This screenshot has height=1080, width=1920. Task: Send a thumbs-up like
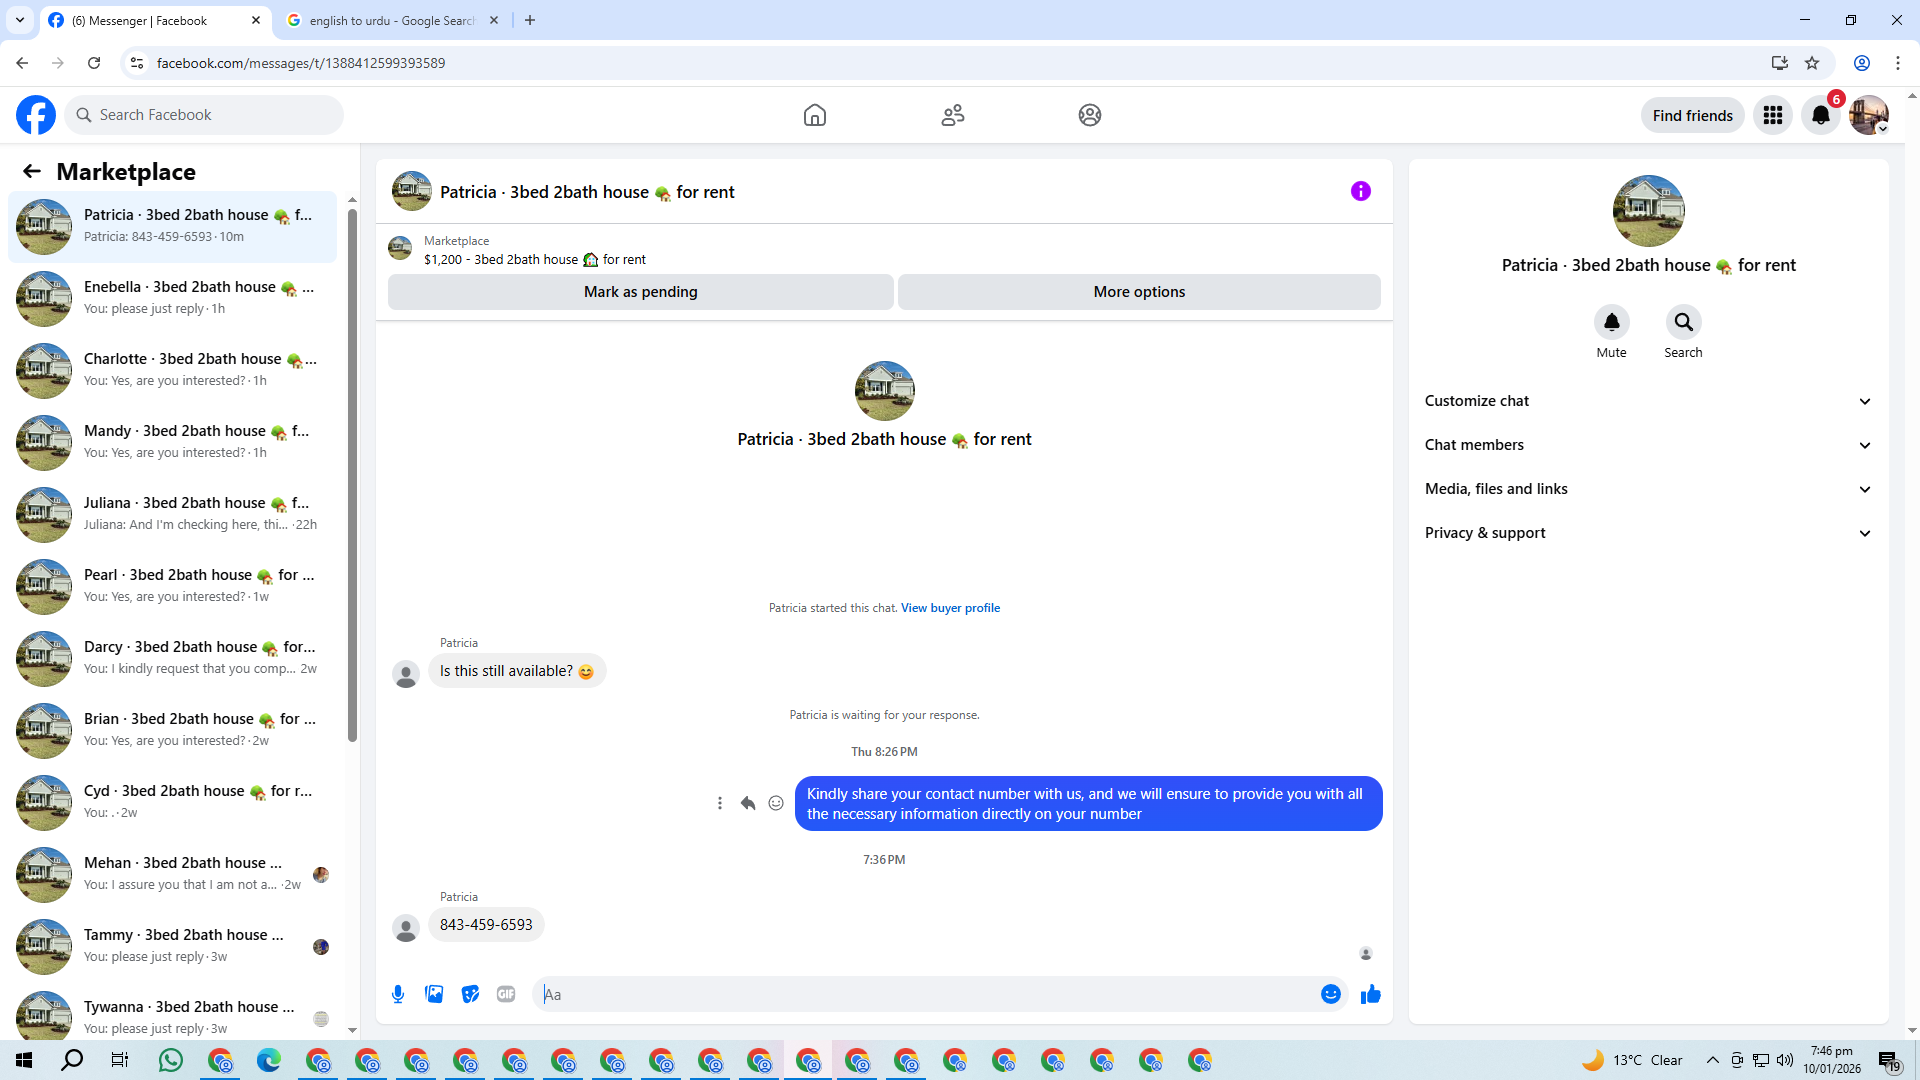tap(1370, 994)
